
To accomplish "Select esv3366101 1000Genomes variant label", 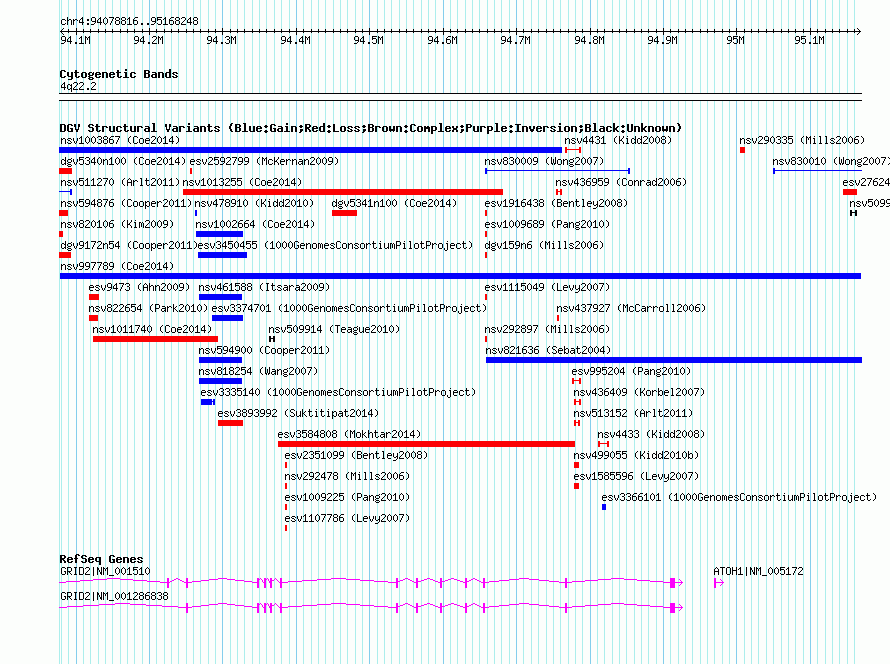I will tap(739, 497).
